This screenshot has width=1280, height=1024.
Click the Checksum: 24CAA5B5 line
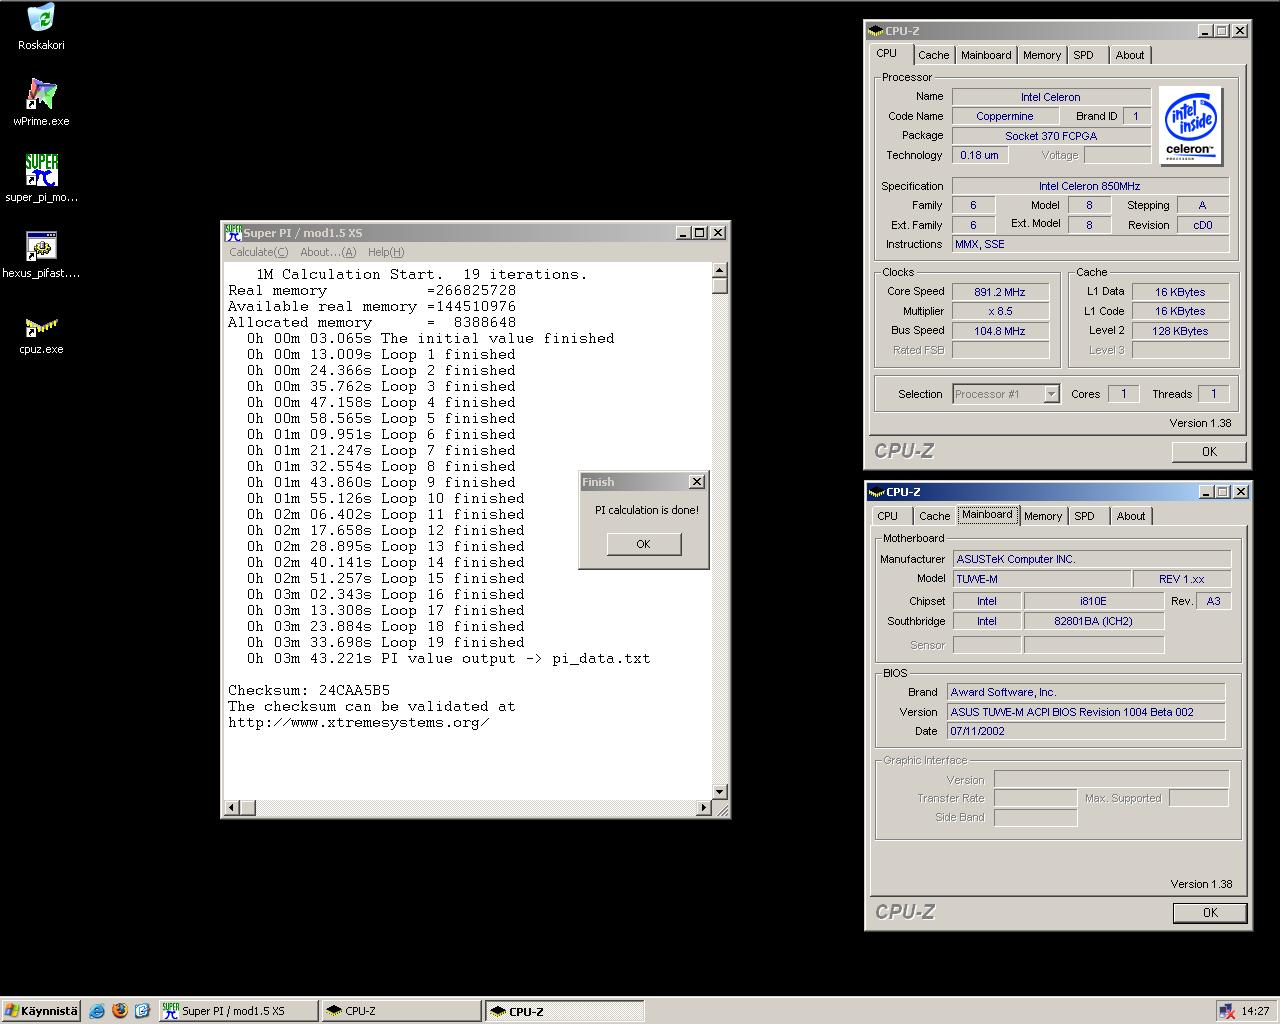coord(309,690)
